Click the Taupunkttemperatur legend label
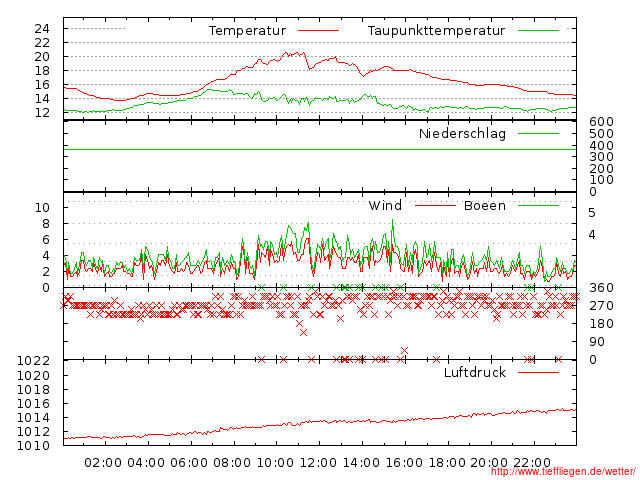This screenshot has height=480, width=640. 436,31
